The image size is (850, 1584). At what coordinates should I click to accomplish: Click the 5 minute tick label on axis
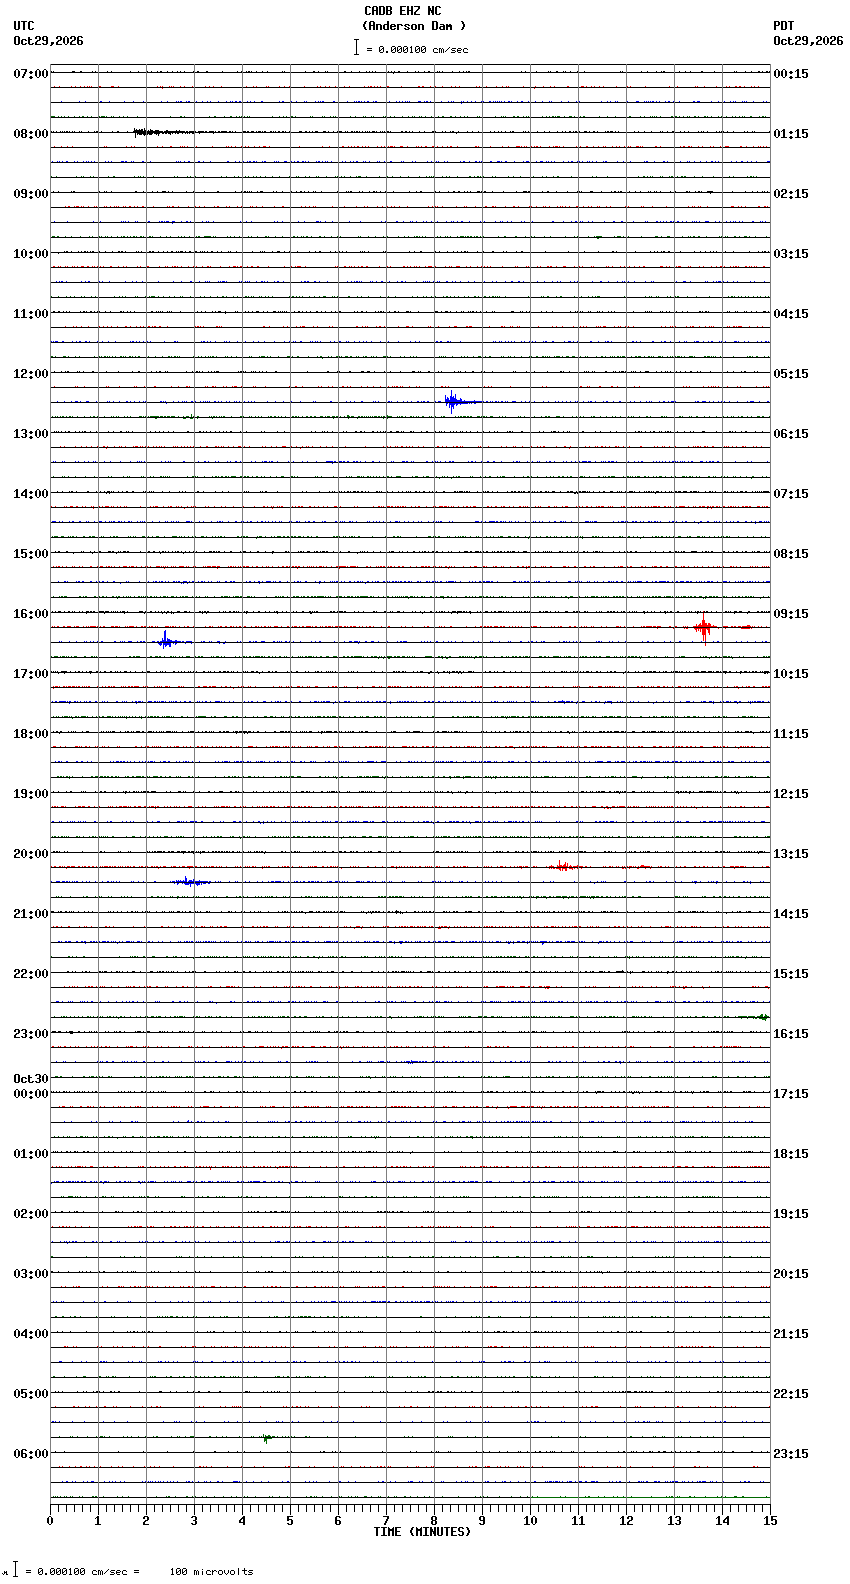[x=290, y=1521]
